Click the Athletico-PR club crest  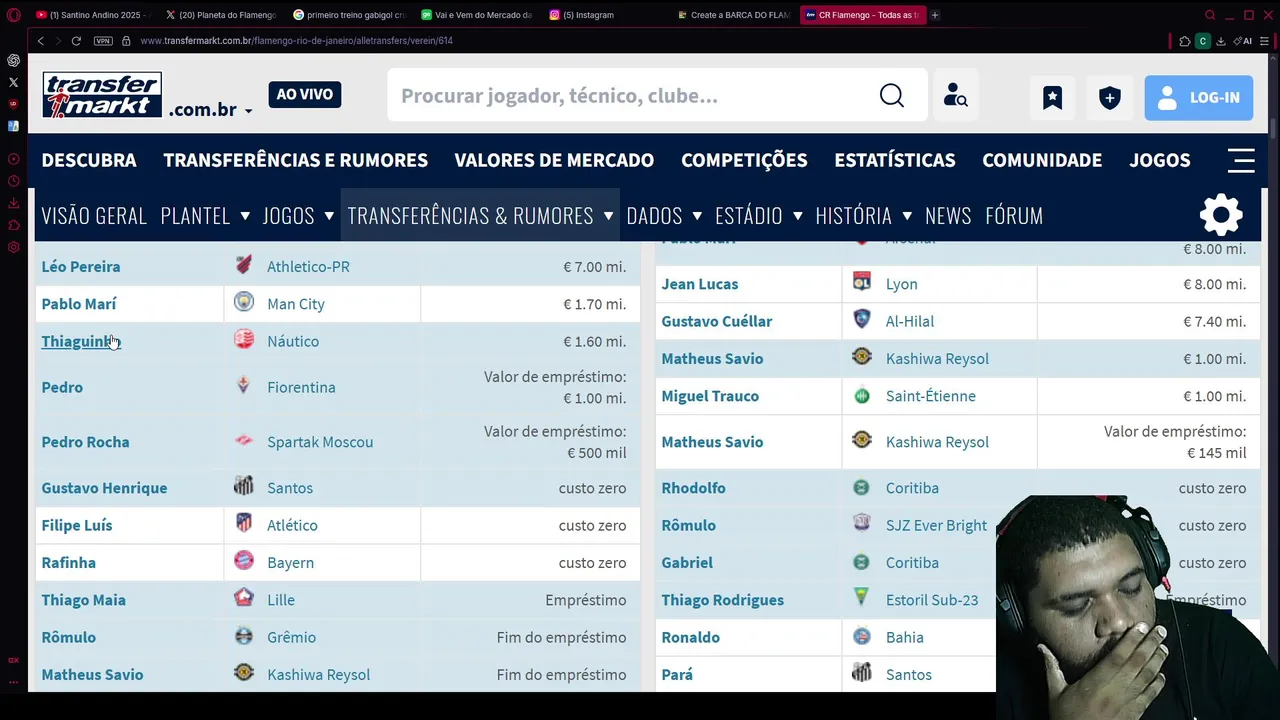point(244,265)
